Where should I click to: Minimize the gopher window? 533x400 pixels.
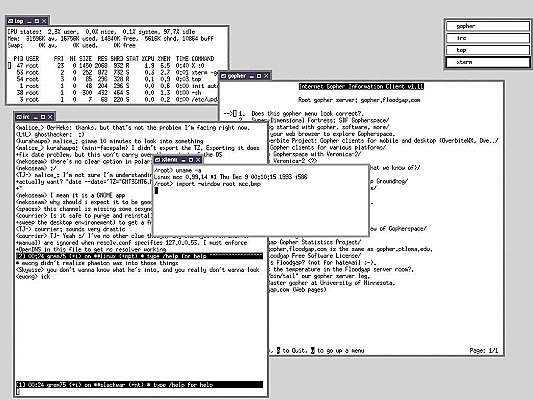(x=252, y=76)
